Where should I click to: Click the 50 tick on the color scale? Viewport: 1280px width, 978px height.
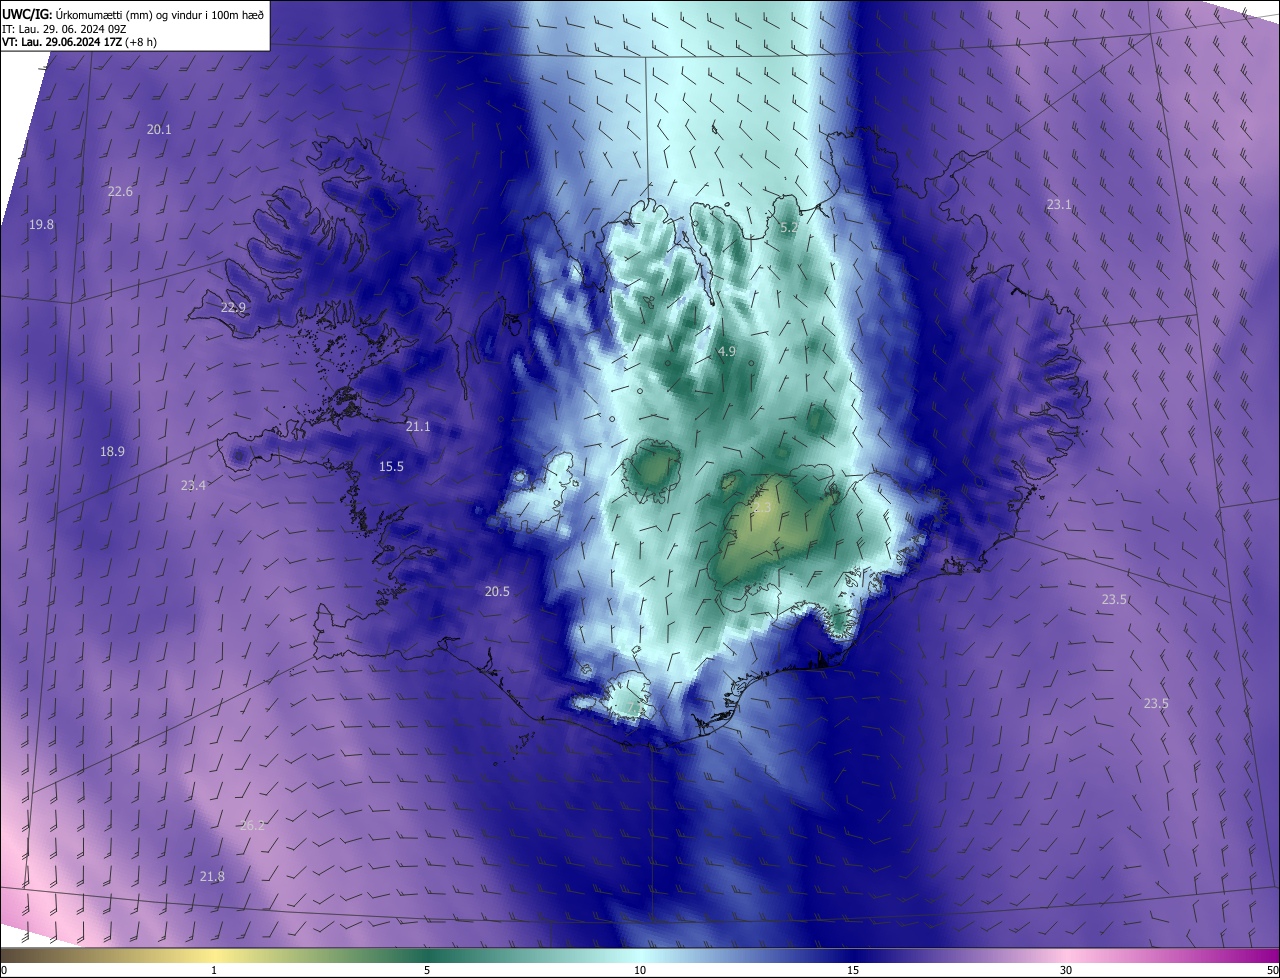pos(1272,971)
